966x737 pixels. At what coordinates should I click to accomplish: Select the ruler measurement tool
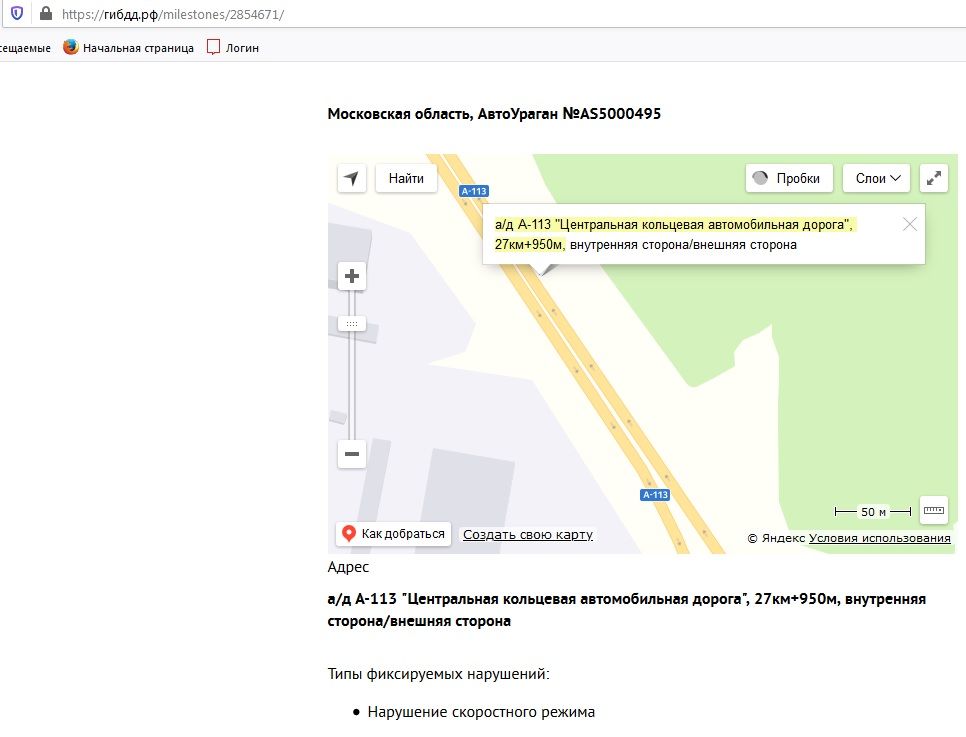934,510
